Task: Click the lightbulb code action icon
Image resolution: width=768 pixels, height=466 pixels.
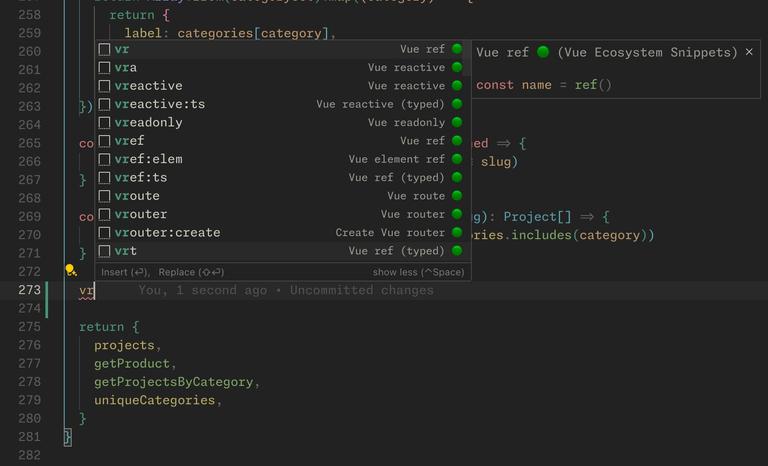Action: (71, 270)
